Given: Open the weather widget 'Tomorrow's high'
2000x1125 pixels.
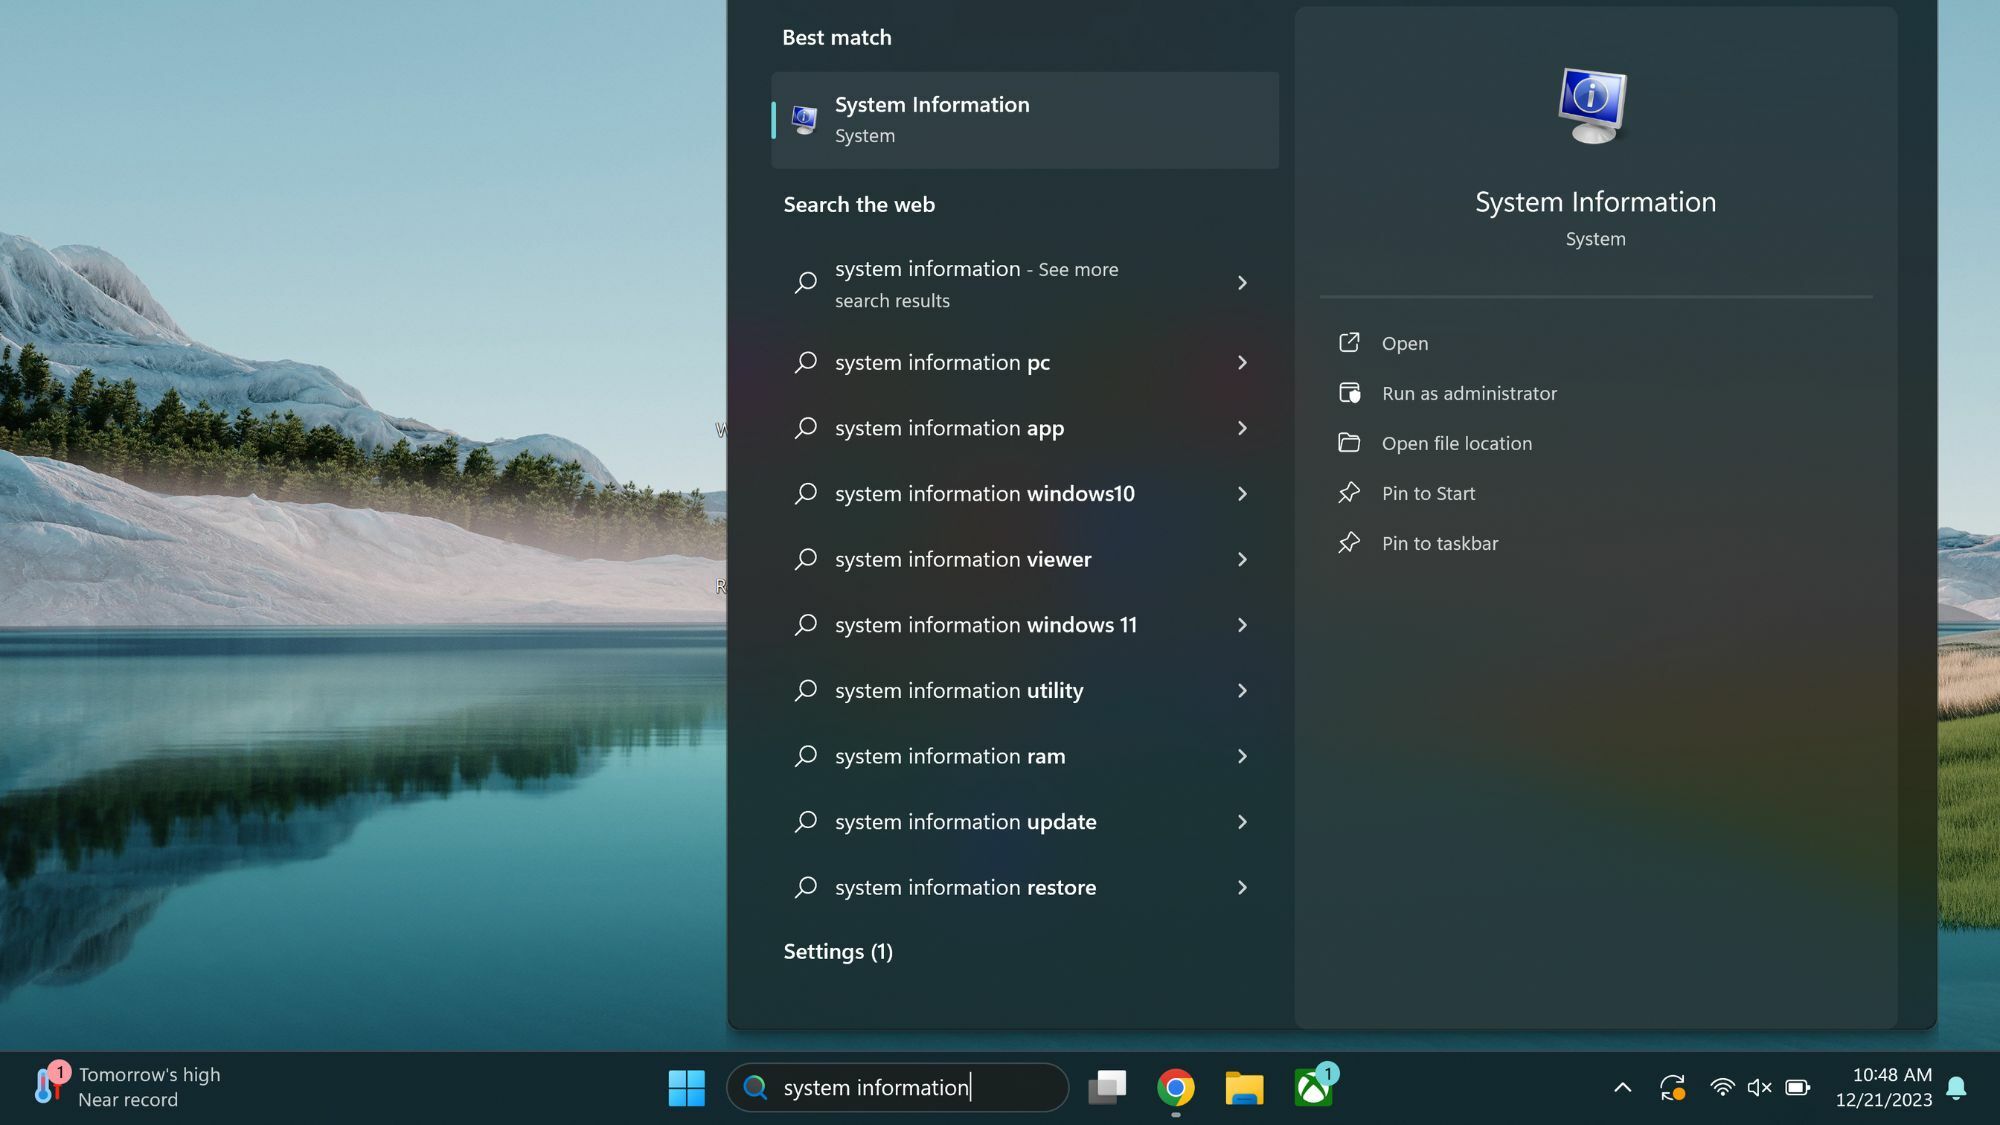Looking at the screenshot, I should [x=125, y=1087].
